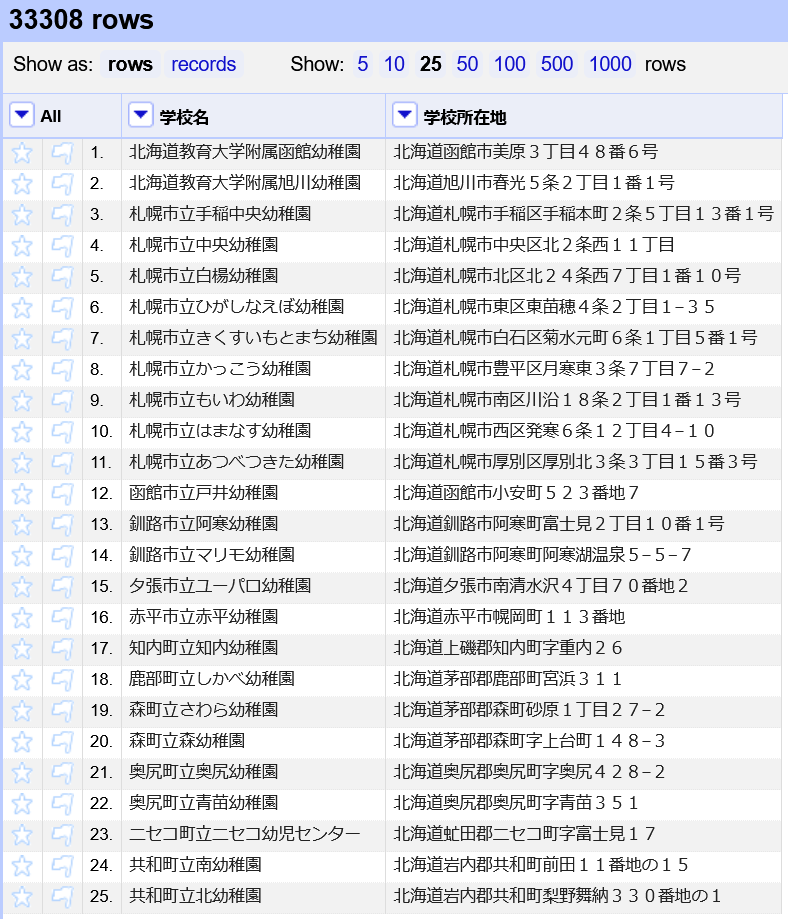Open the 学校名 column dropdown menu
Screen dimensions: 788x919
click(141, 115)
